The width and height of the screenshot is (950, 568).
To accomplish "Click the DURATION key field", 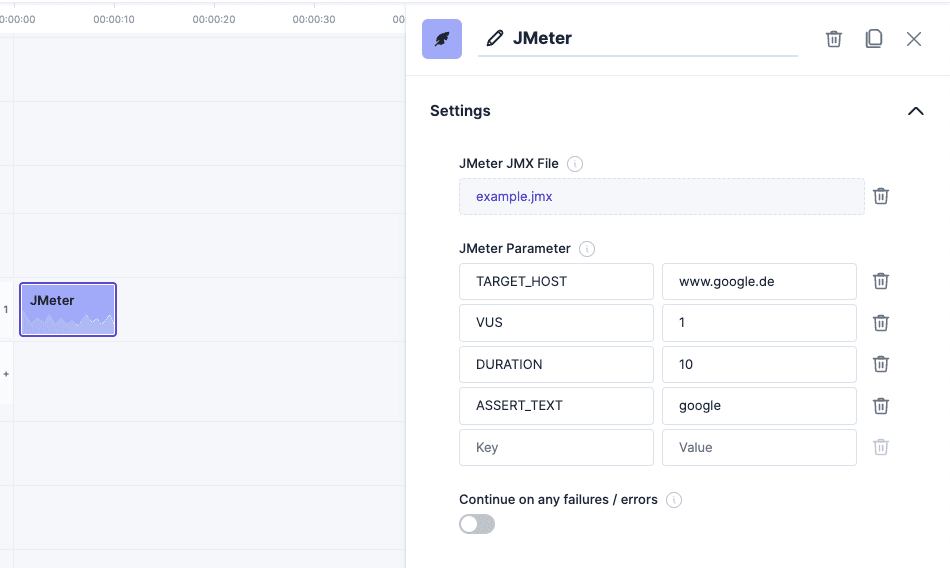I will coord(556,364).
